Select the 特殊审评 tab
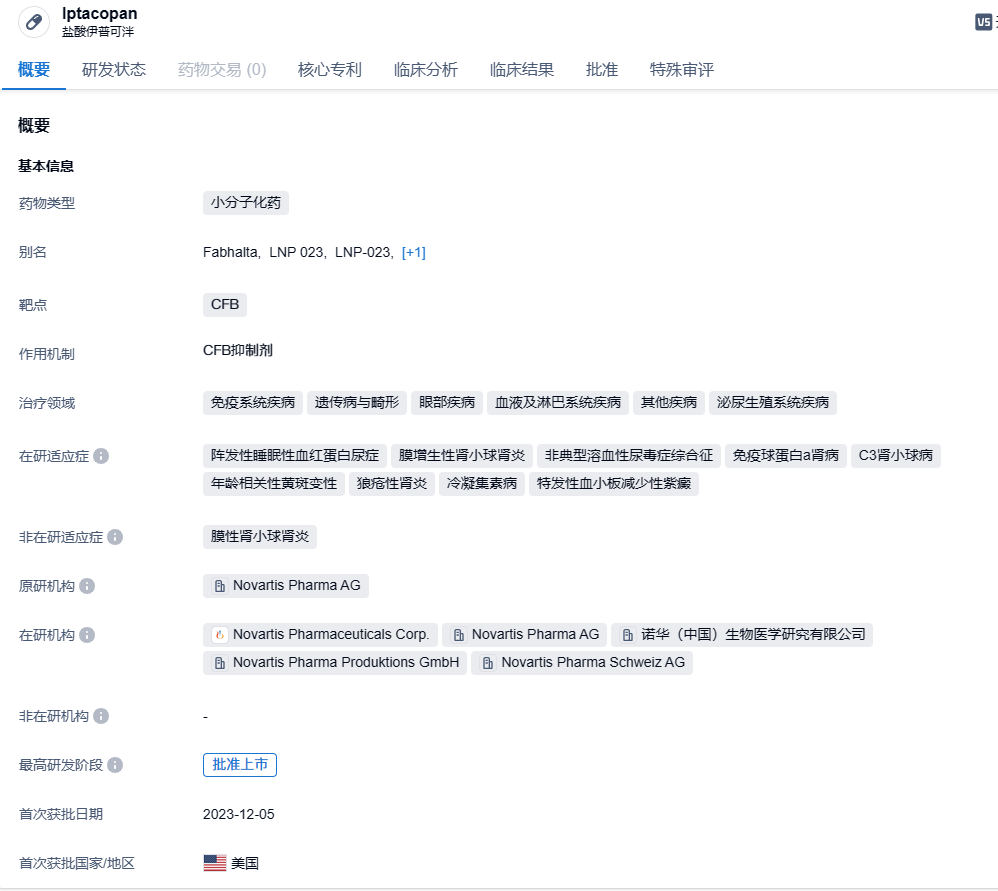Viewport: 998px width, 891px height. [682, 70]
